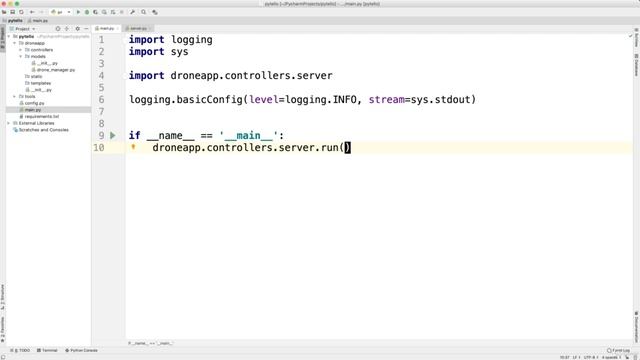Viewport: 640px width, 360px height.
Task: Click the word 'logging' on line 1
Action: pyautogui.click(x=191, y=40)
